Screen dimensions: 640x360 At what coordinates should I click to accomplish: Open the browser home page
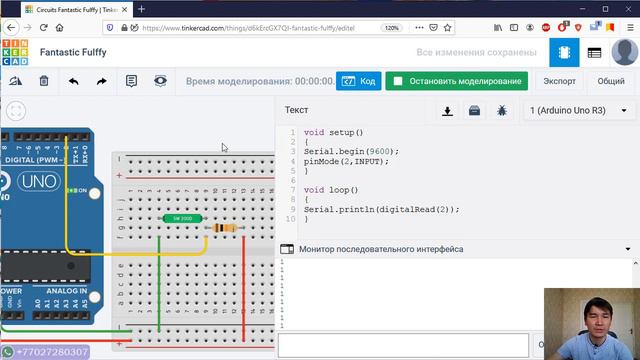click(x=60, y=28)
